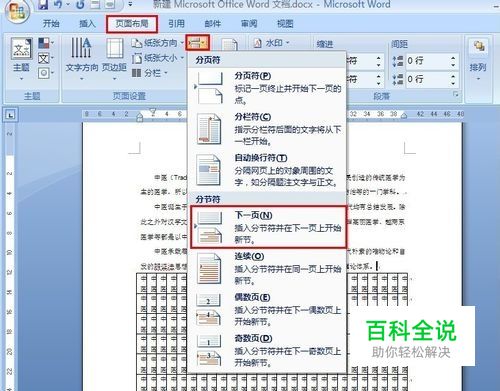Screen dimensions: 500x391
Task: Open the quick access toolbar customize arrow
Action: [130, 5]
